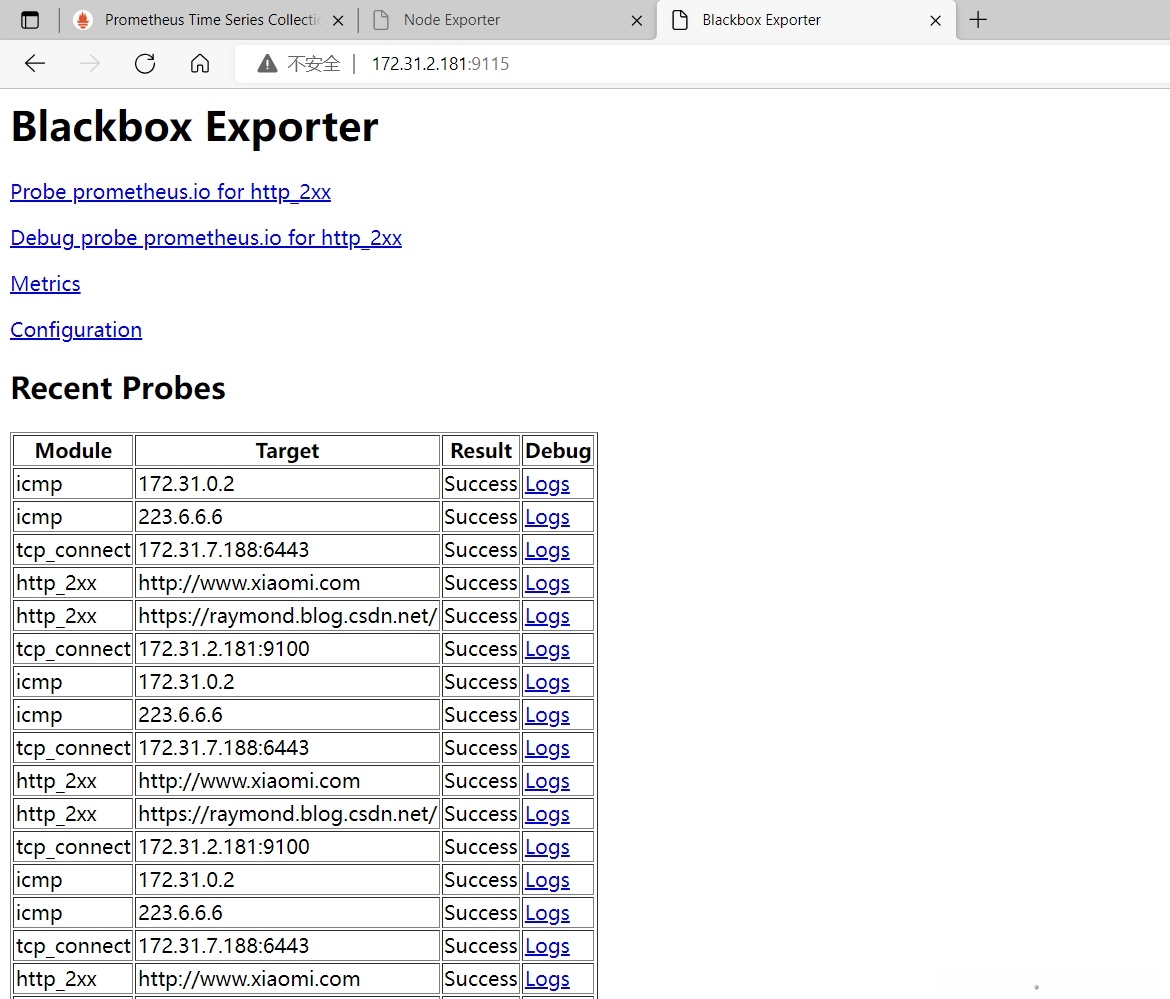
Task: Open Debug probe prometheus.io for http_2xx link
Action: coord(206,238)
